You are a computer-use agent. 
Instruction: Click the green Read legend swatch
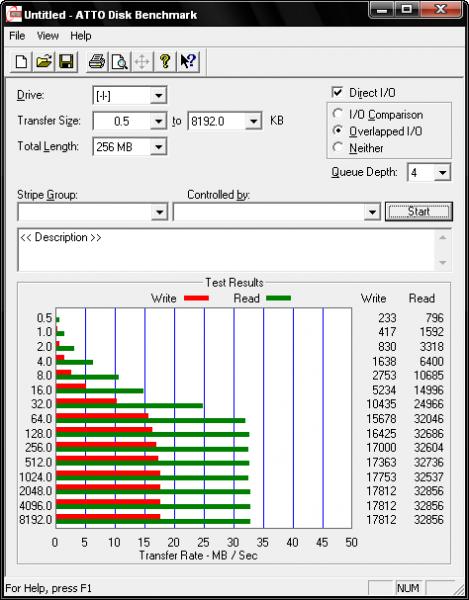[x=278, y=298]
